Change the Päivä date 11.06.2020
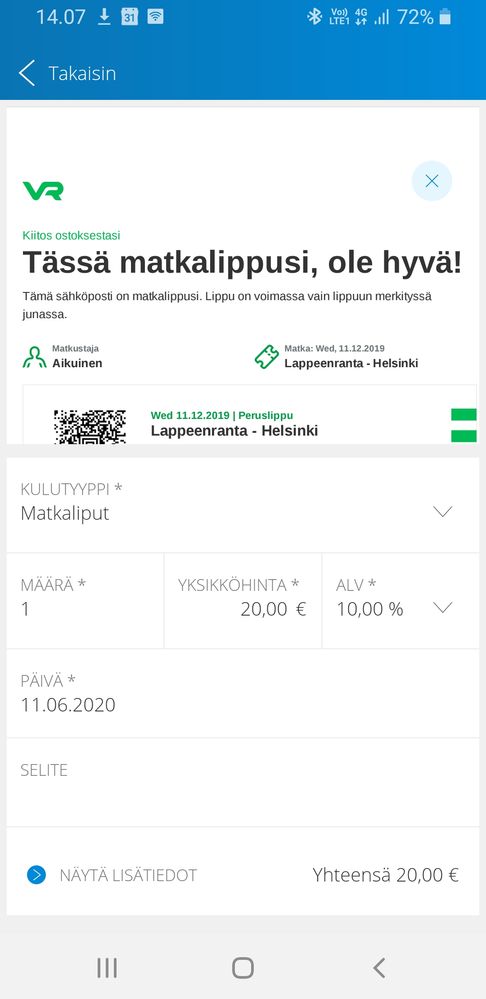Viewport: 486px width, 999px height. [x=243, y=694]
